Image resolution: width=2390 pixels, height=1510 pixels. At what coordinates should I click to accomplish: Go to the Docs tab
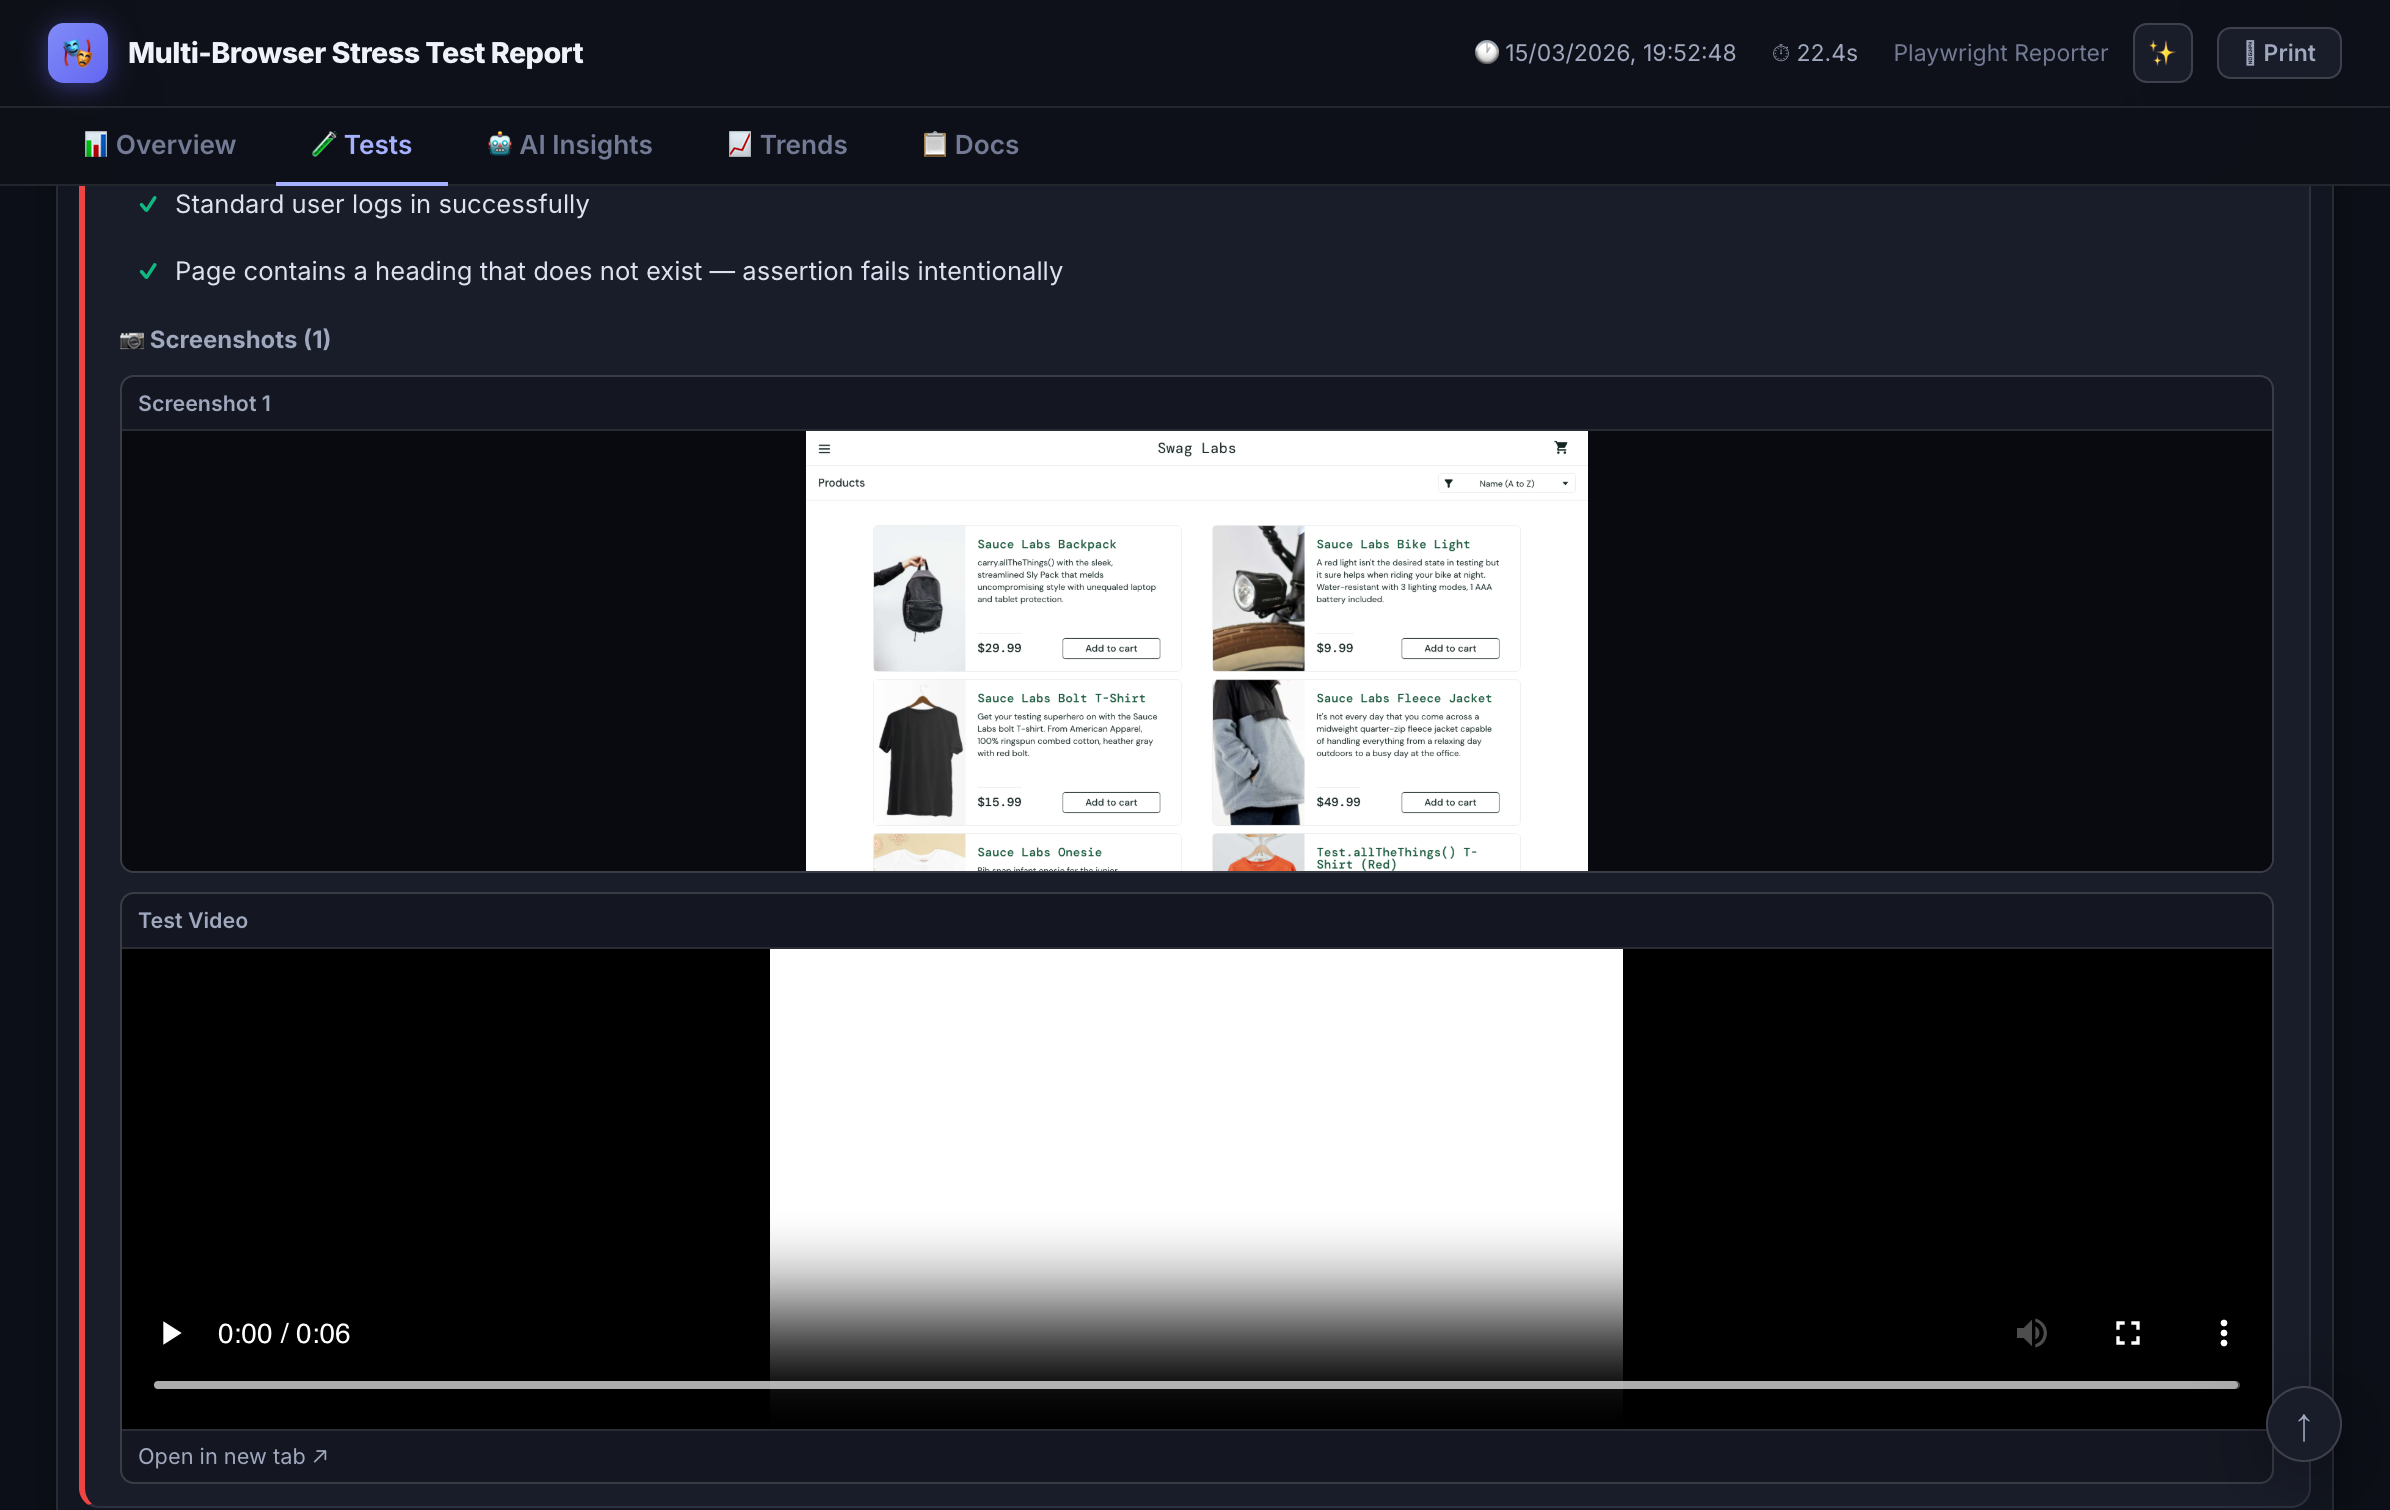(970, 145)
